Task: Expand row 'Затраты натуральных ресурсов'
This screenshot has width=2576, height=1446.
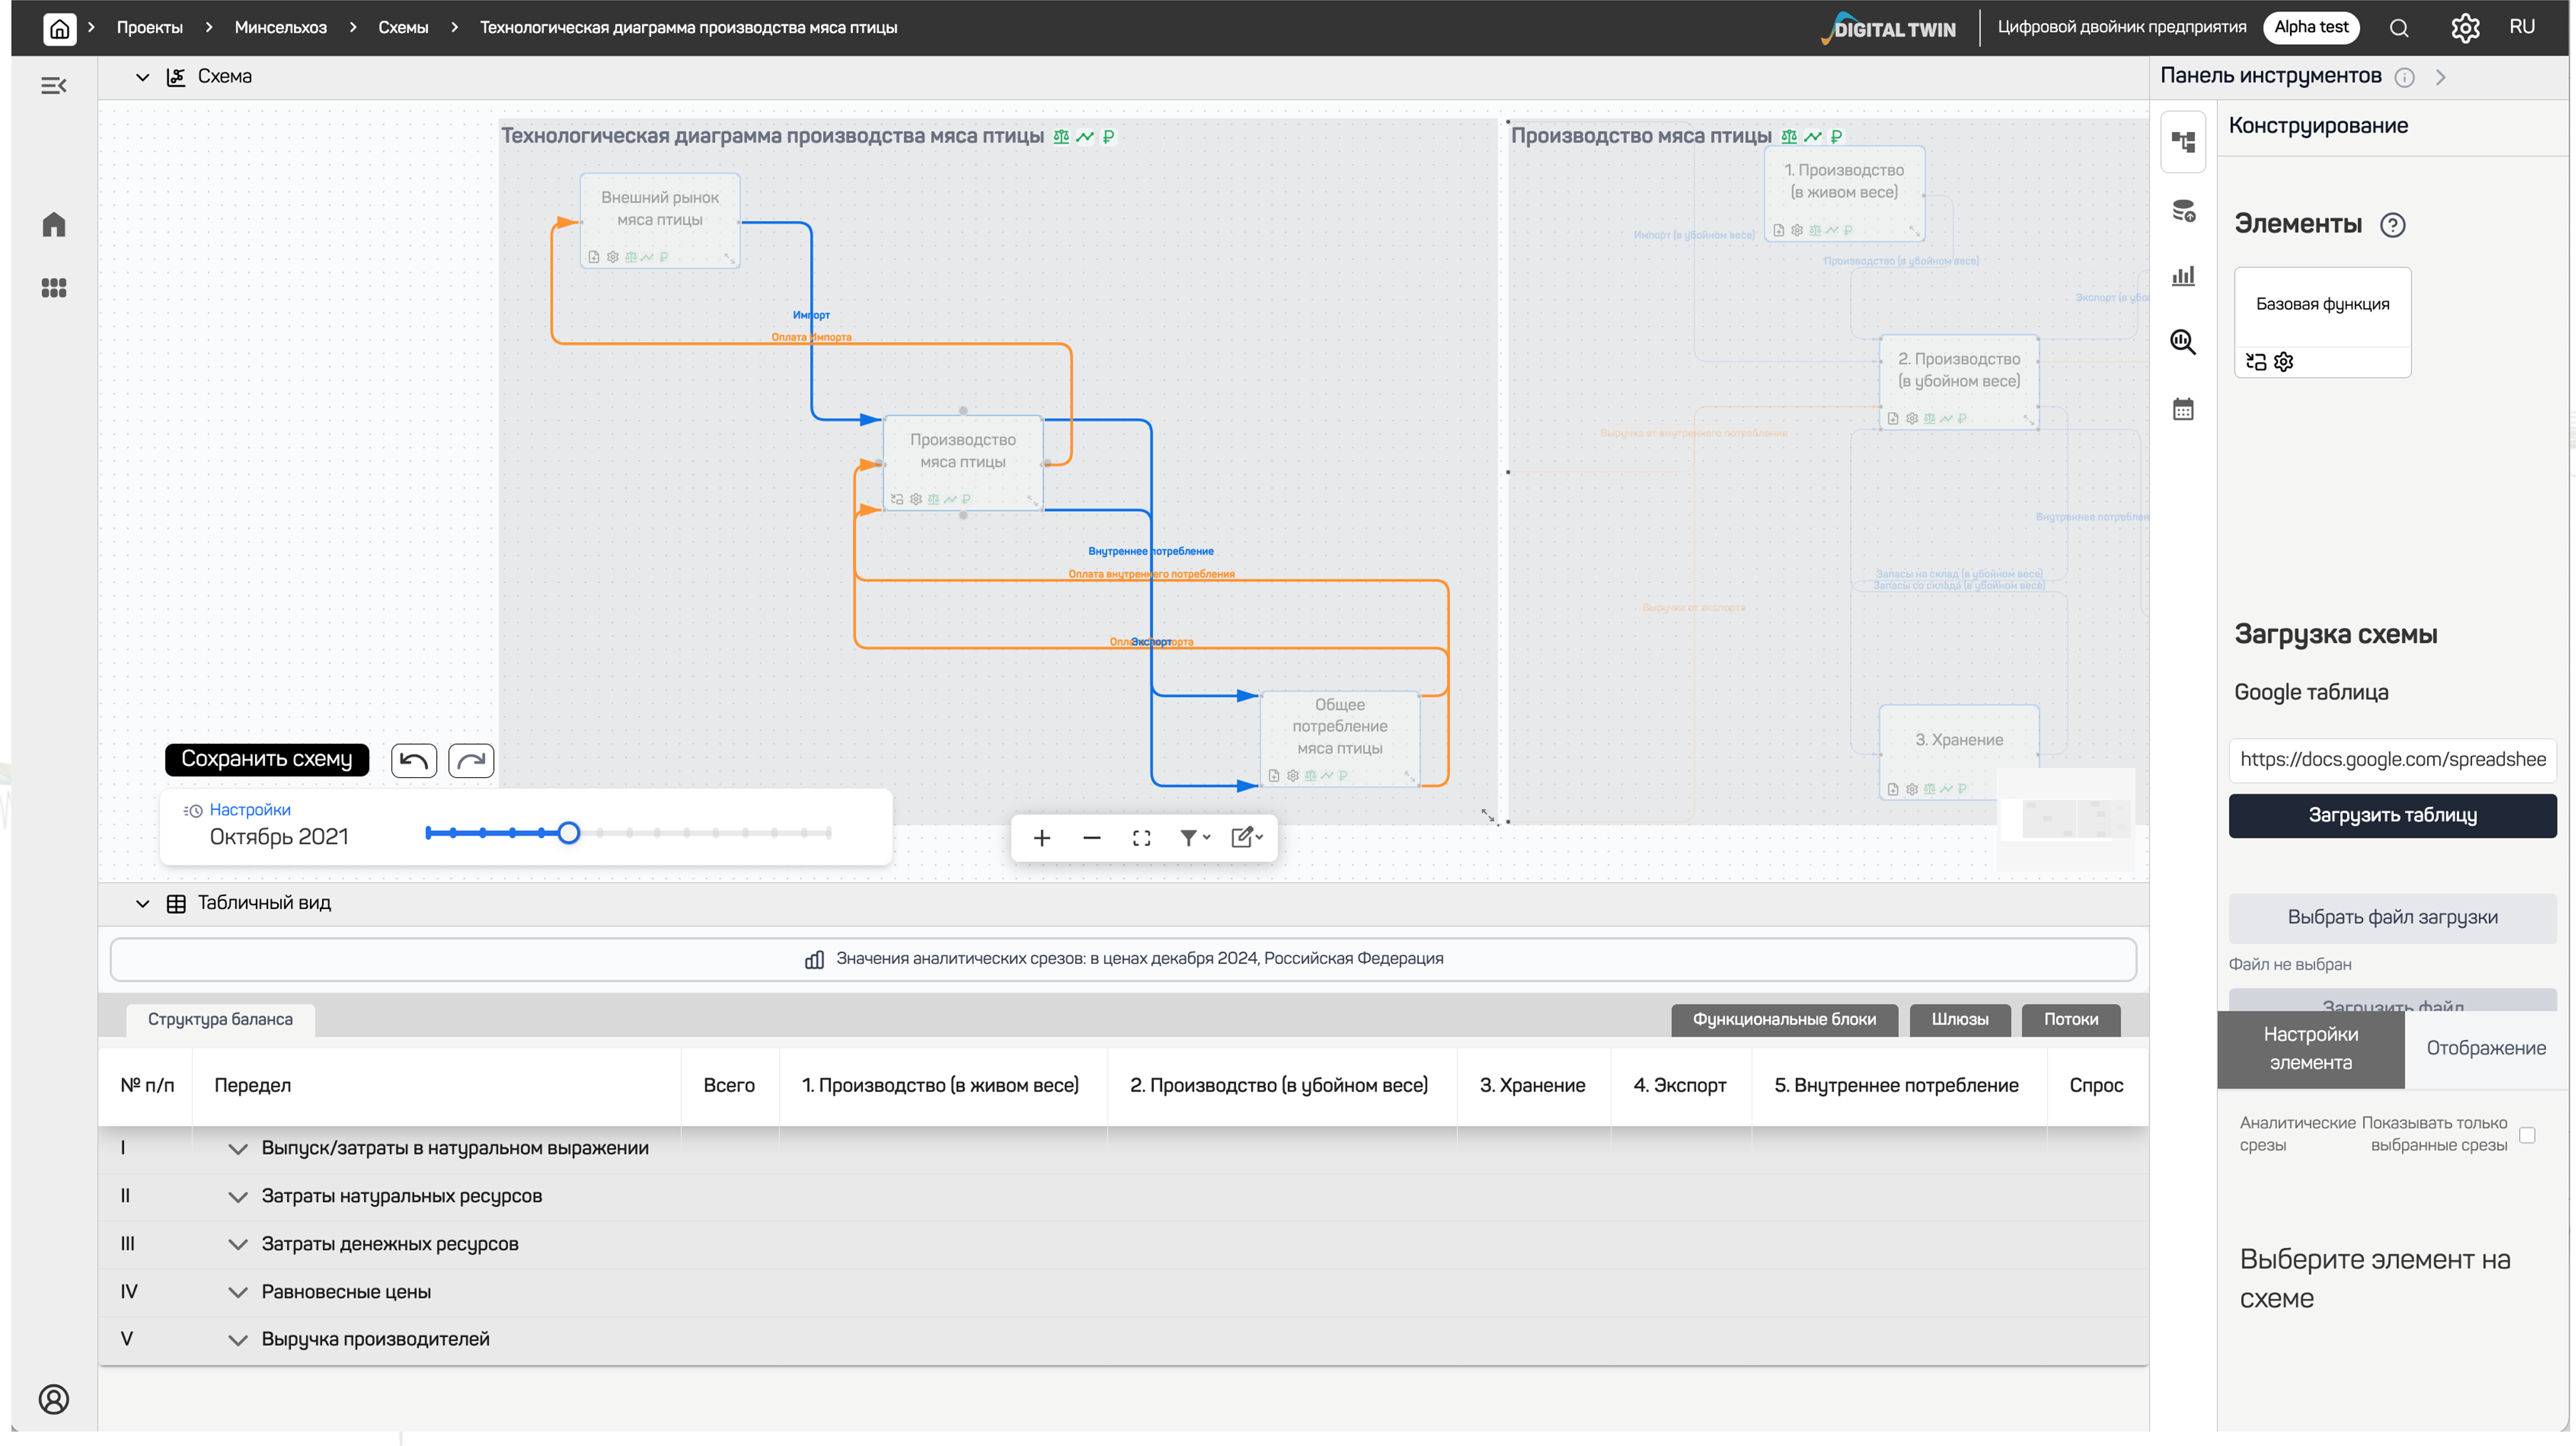Action: [x=237, y=1197]
